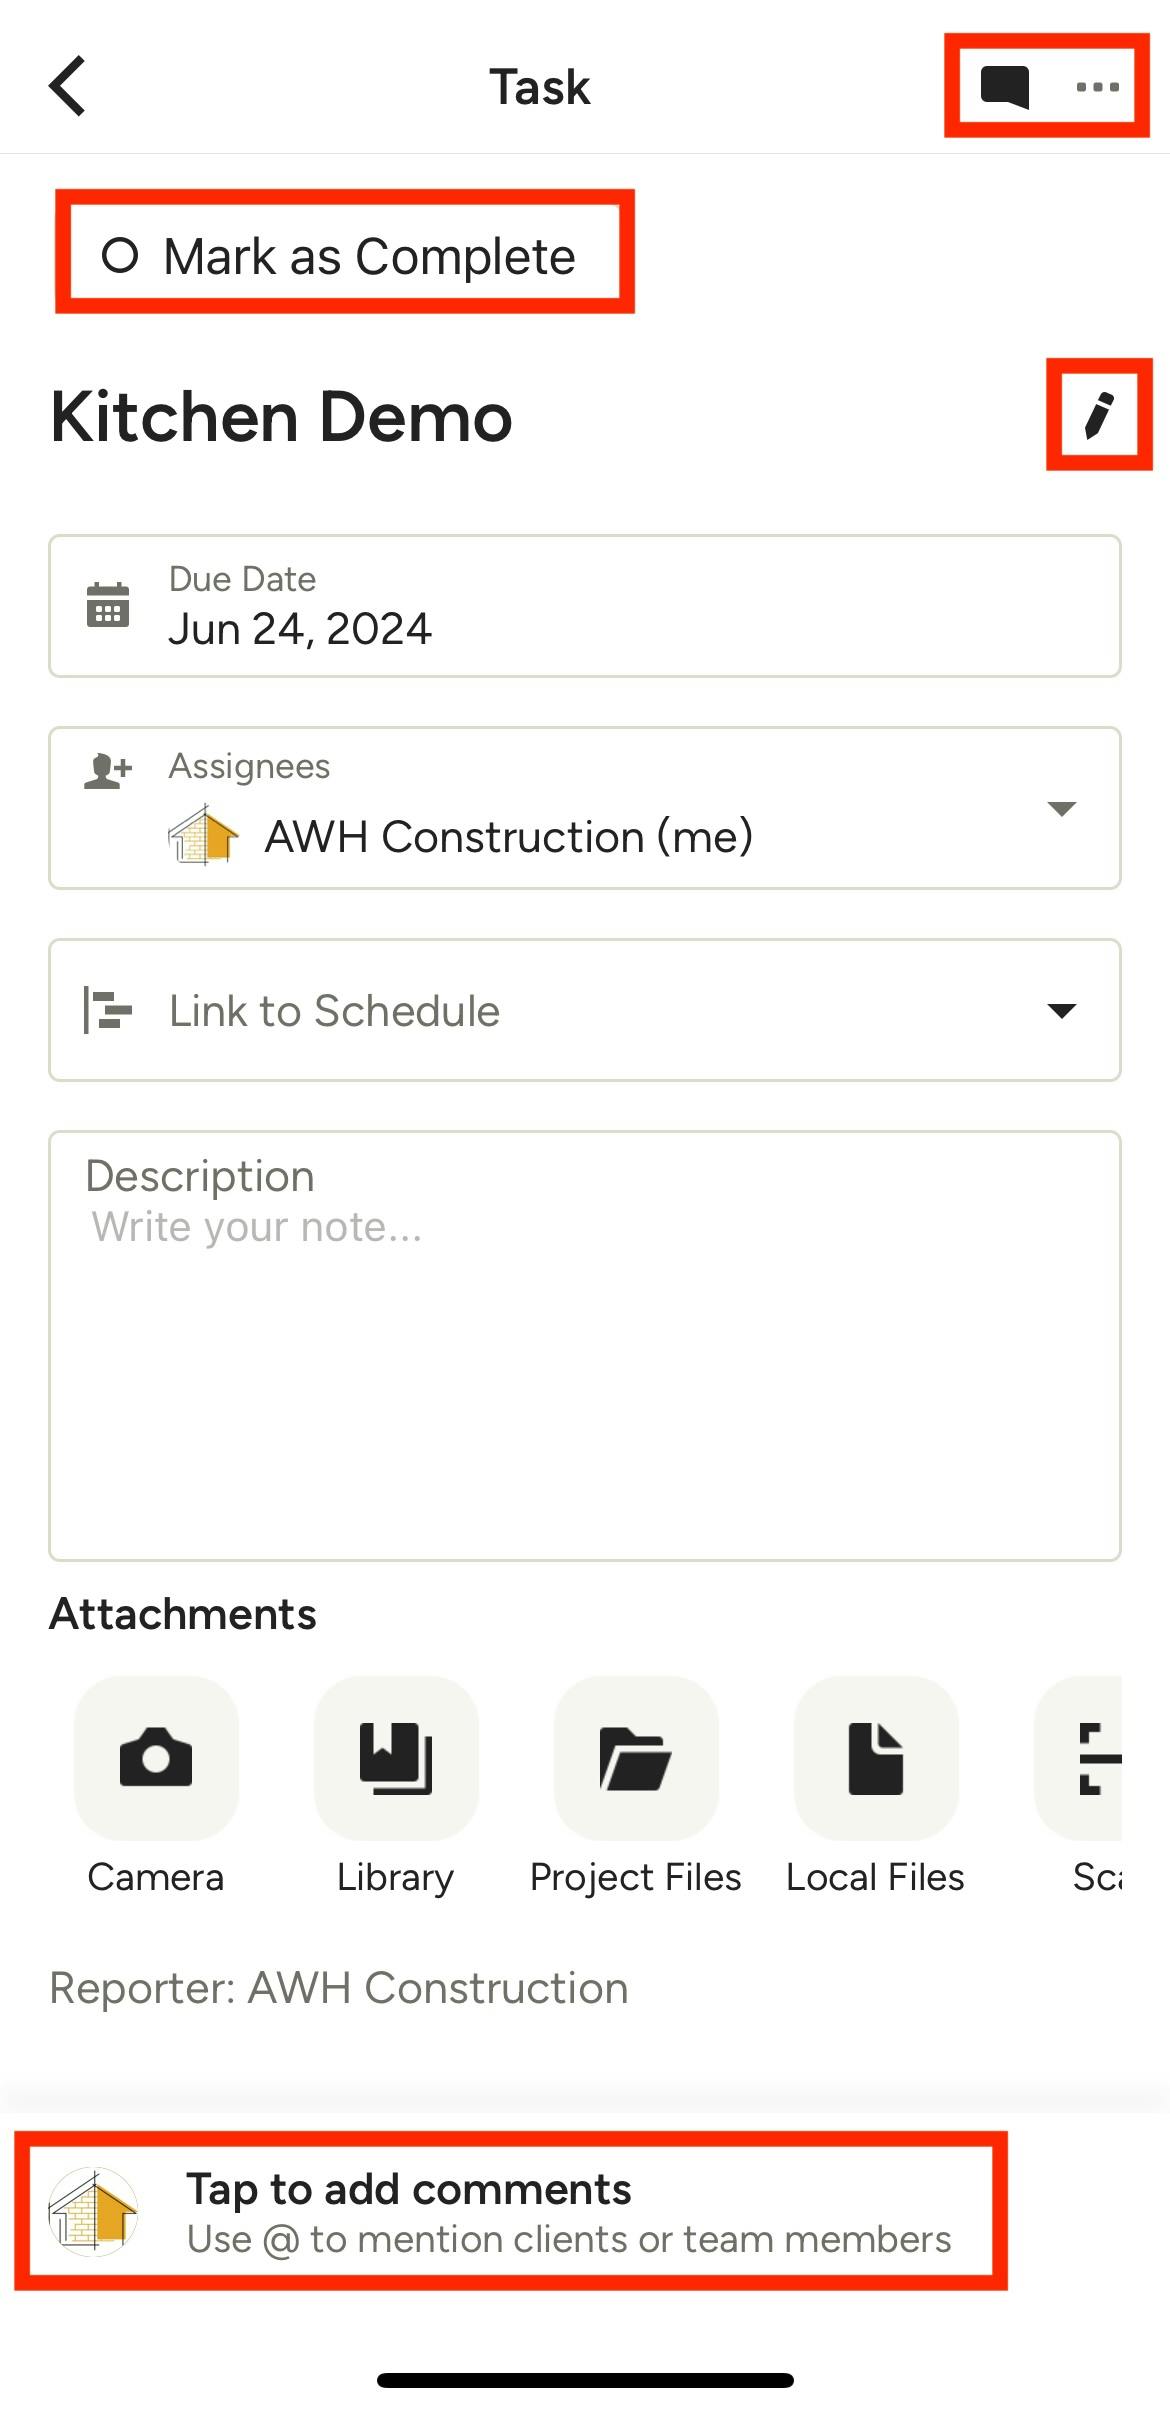Click the Mark as Complete label
The image size is (1170, 2412).
(x=369, y=257)
